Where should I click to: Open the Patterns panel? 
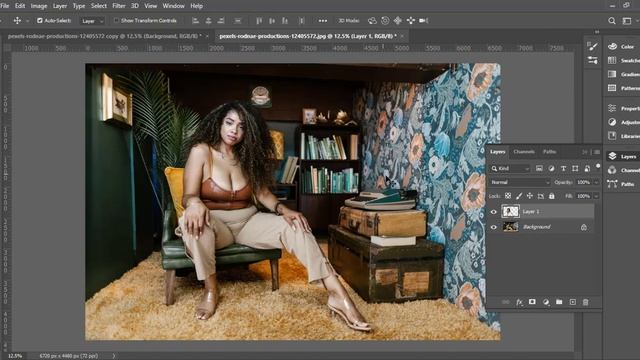(623, 88)
